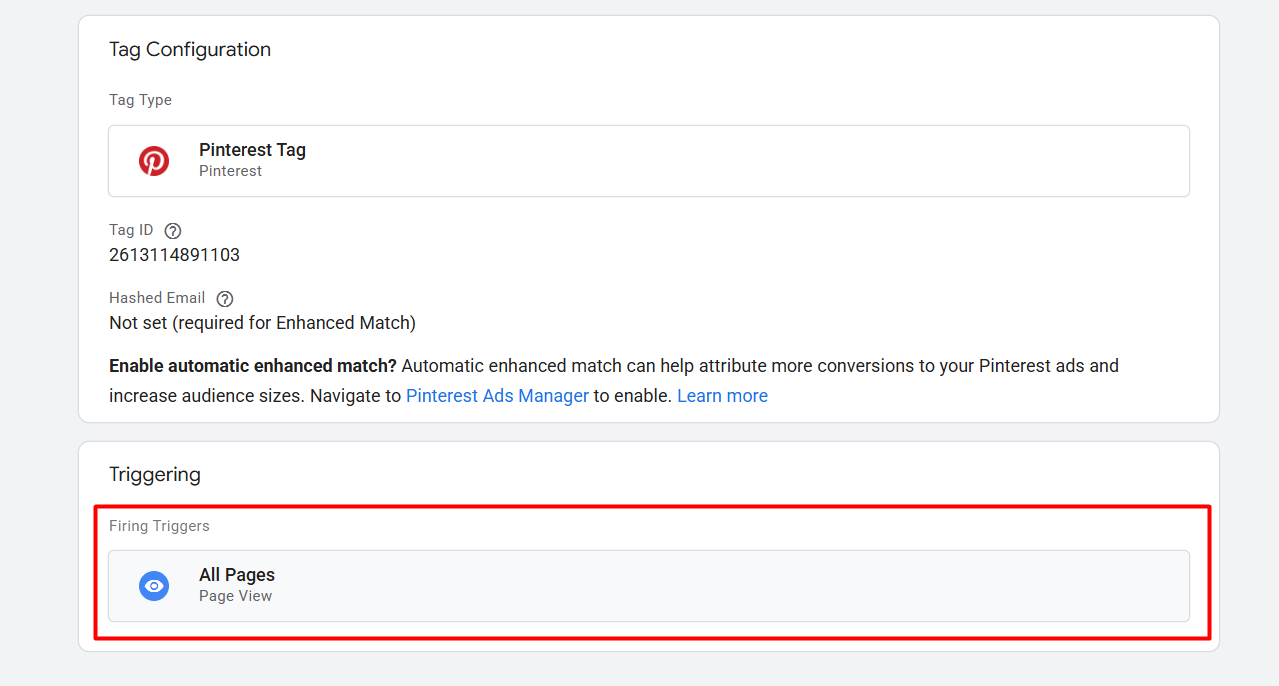The height and width of the screenshot is (686, 1279).
Task: Open the All Pages firing trigger
Action: [648, 586]
